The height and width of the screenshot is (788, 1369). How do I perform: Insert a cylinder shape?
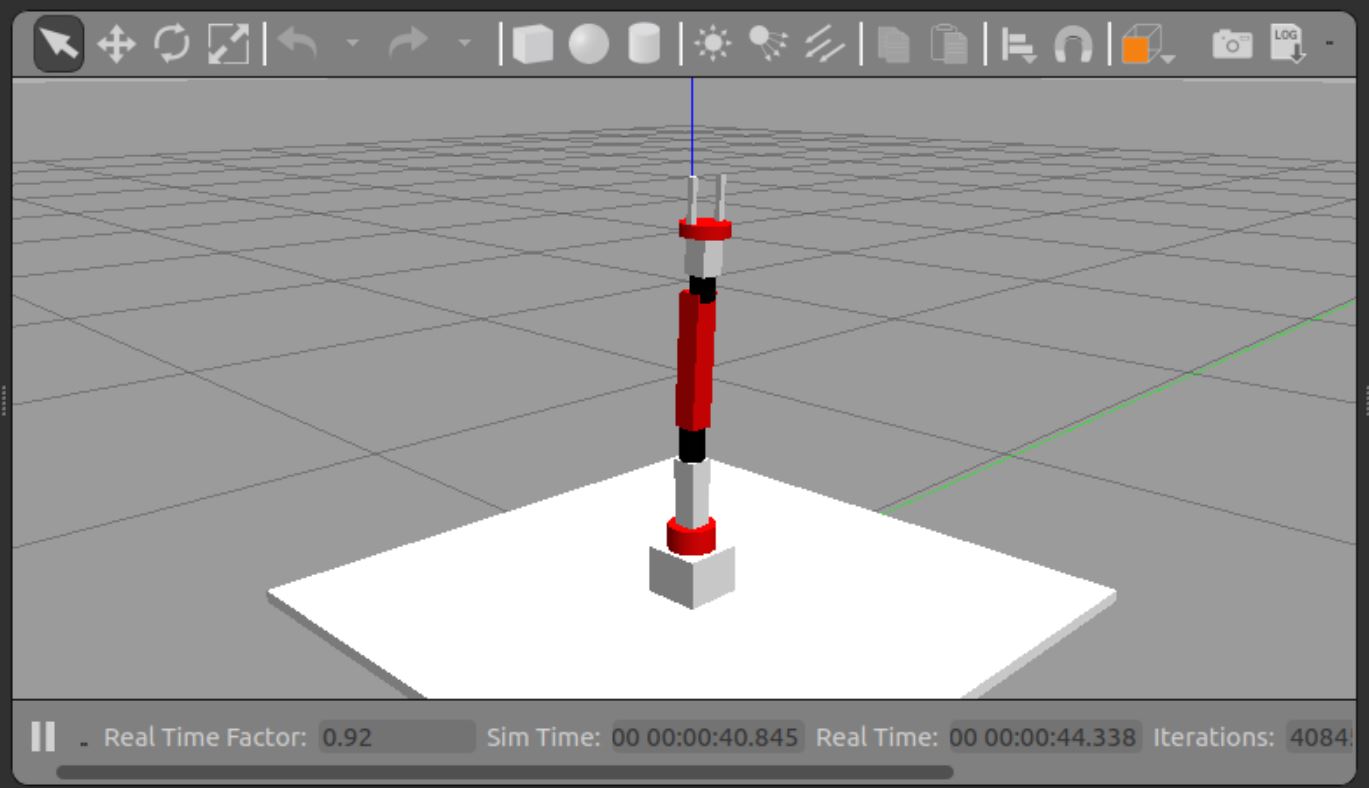pyautogui.click(x=644, y=45)
